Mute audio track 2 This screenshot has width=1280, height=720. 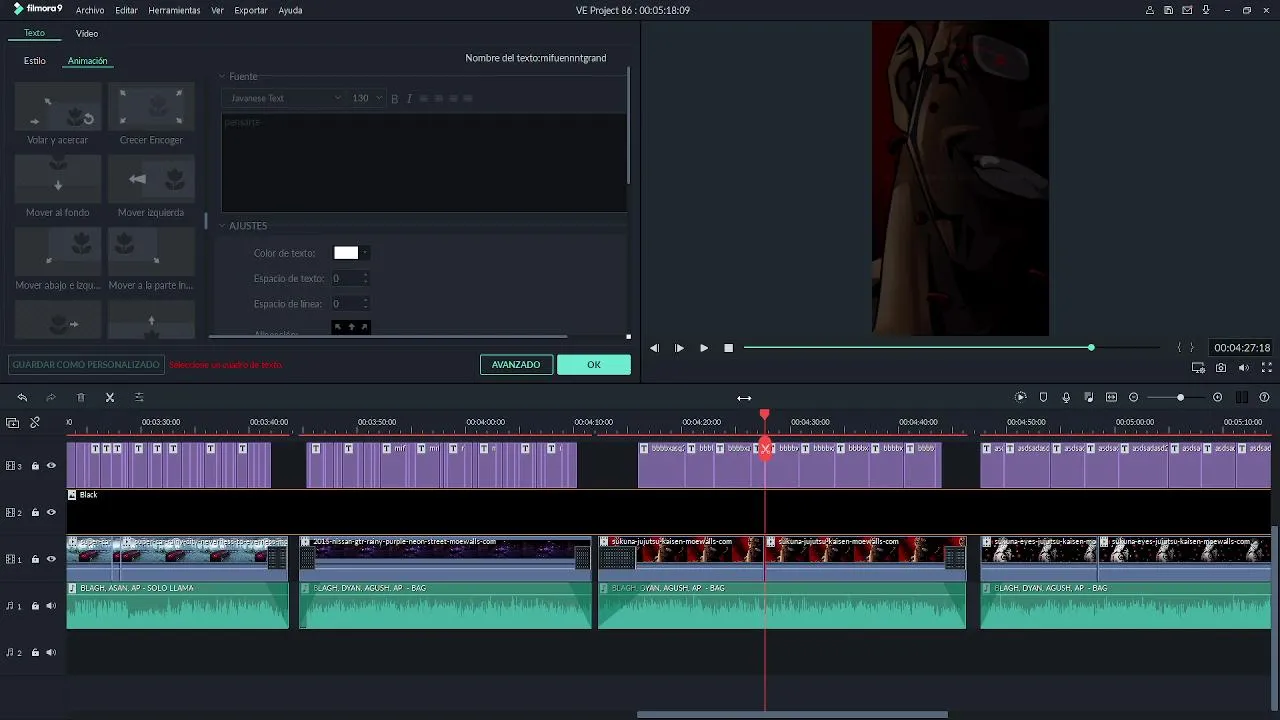coord(51,653)
